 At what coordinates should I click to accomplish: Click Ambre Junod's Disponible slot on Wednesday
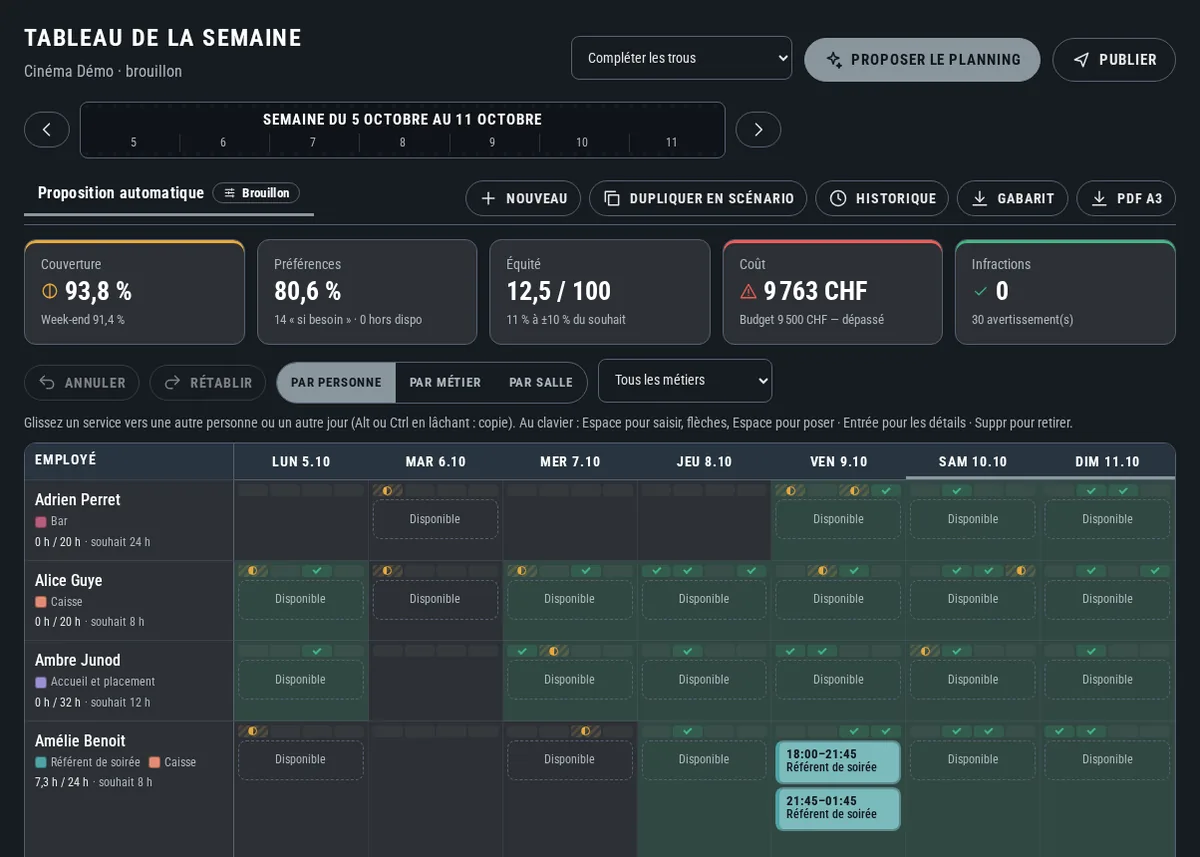(x=569, y=680)
